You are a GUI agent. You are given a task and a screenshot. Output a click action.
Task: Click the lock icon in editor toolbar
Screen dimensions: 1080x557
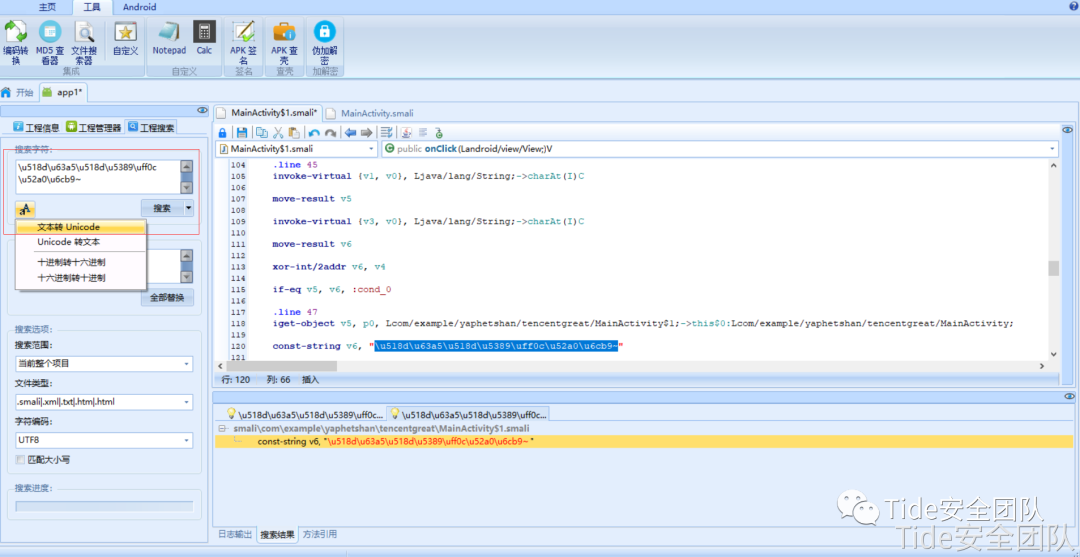coord(222,133)
